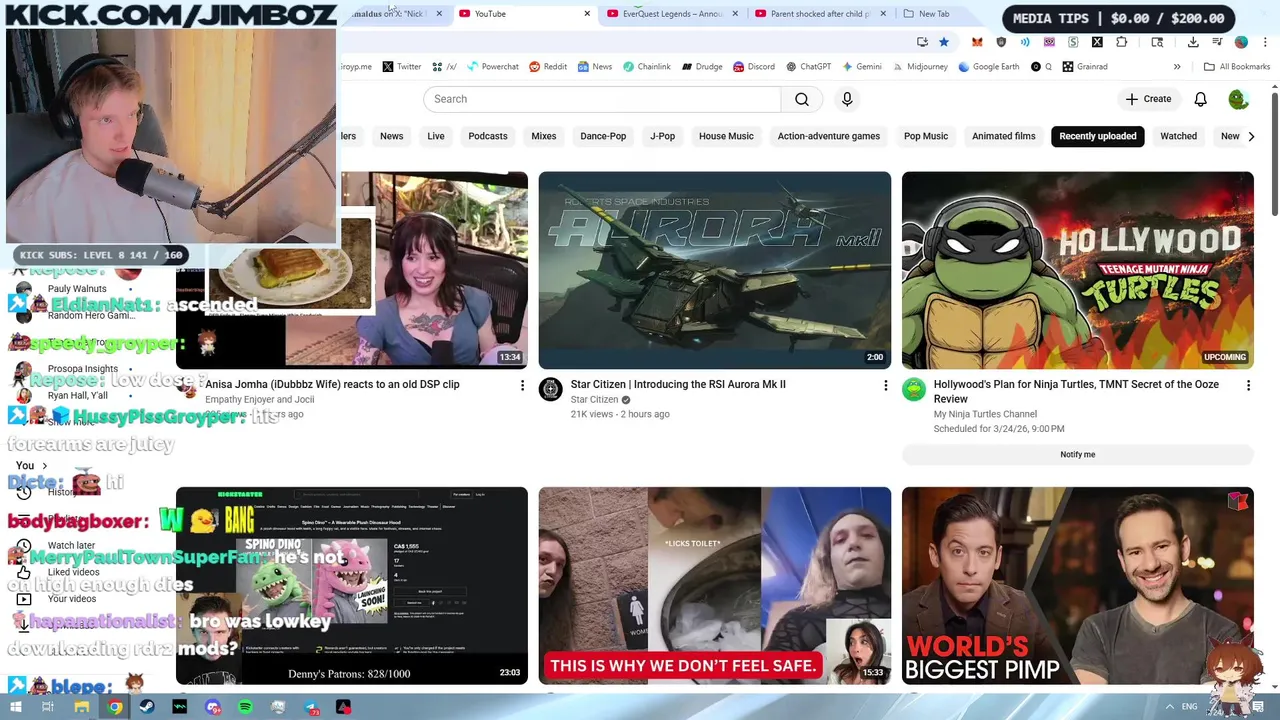Open the Midjourney bookmark
This screenshot has height=720, width=1280.
tap(919, 67)
